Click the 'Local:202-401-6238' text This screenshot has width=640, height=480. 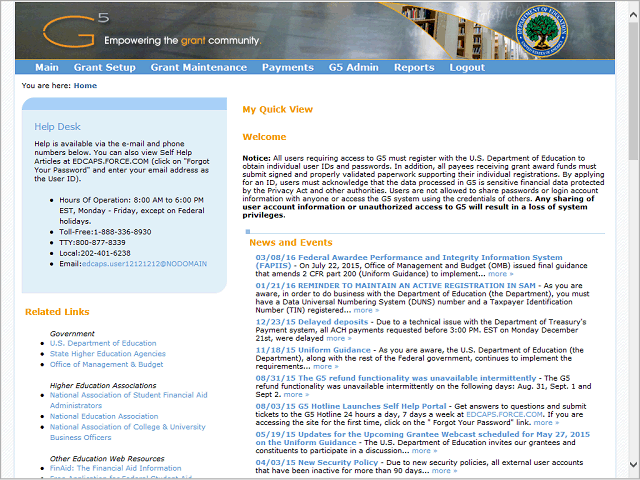[95, 253]
